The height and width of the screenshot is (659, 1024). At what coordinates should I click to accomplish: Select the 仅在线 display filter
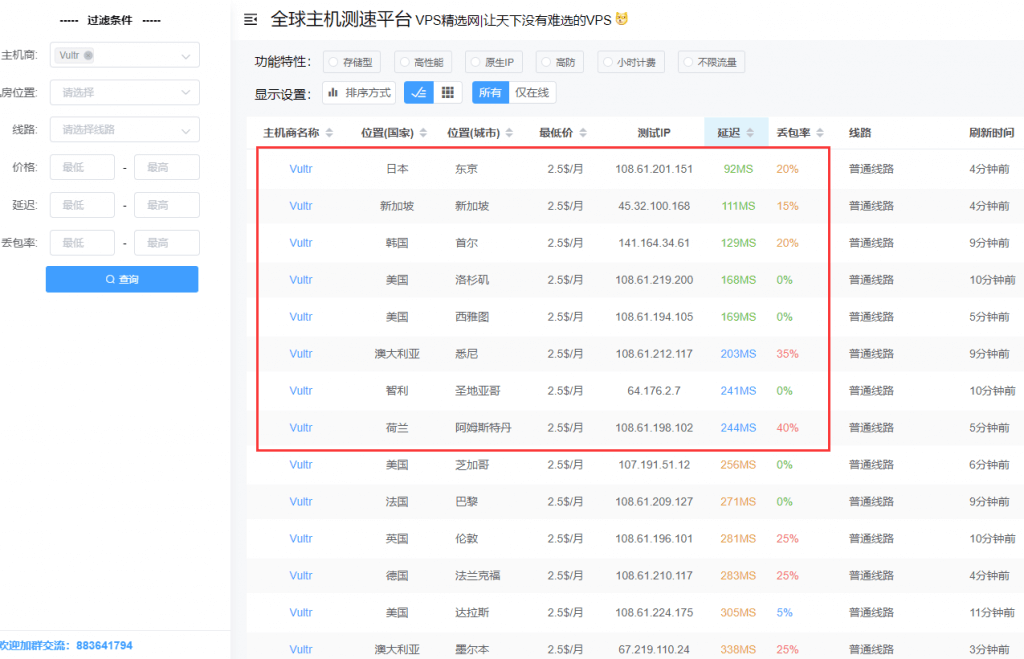click(x=532, y=93)
